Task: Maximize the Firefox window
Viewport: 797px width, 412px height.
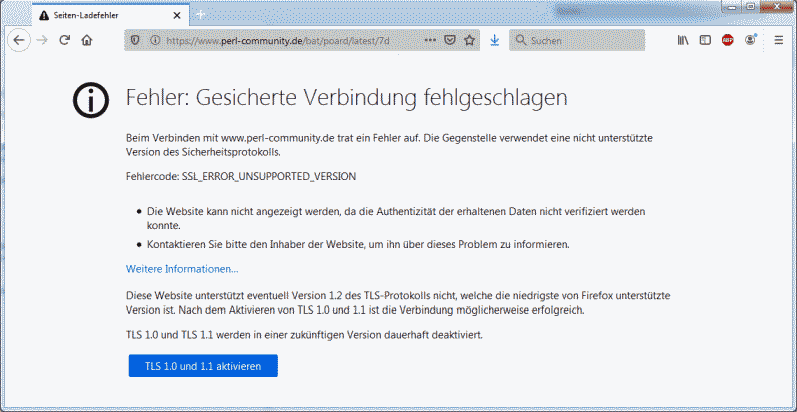Action: [x=750, y=7]
